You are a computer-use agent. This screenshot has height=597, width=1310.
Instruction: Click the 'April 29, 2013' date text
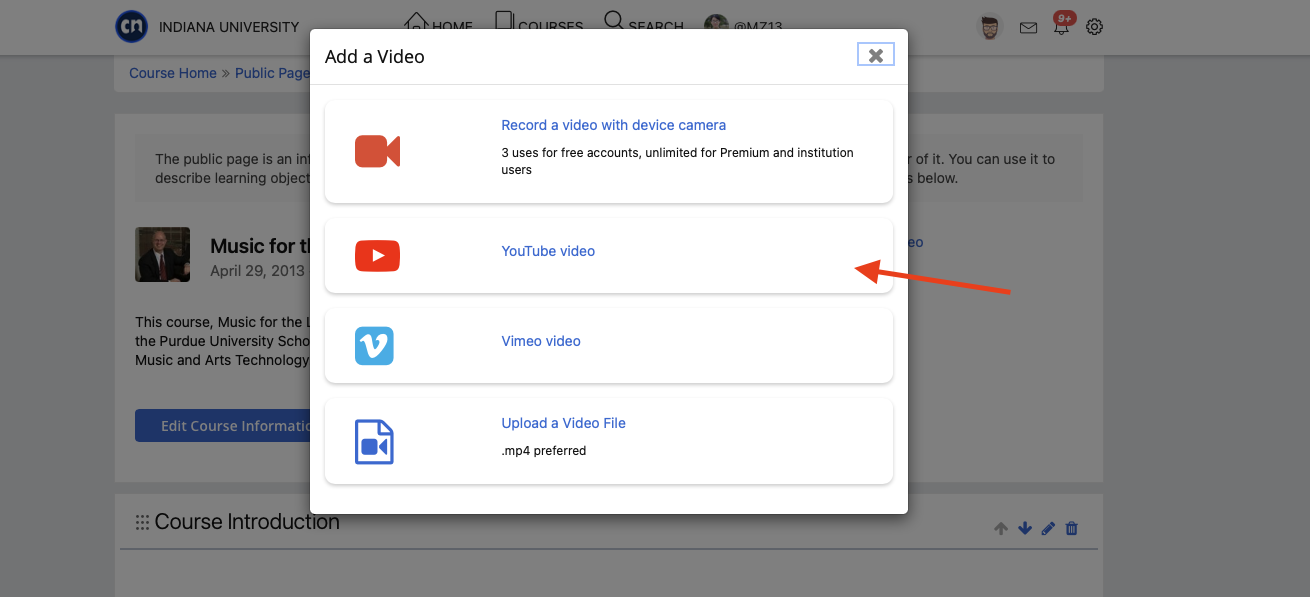pos(257,270)
